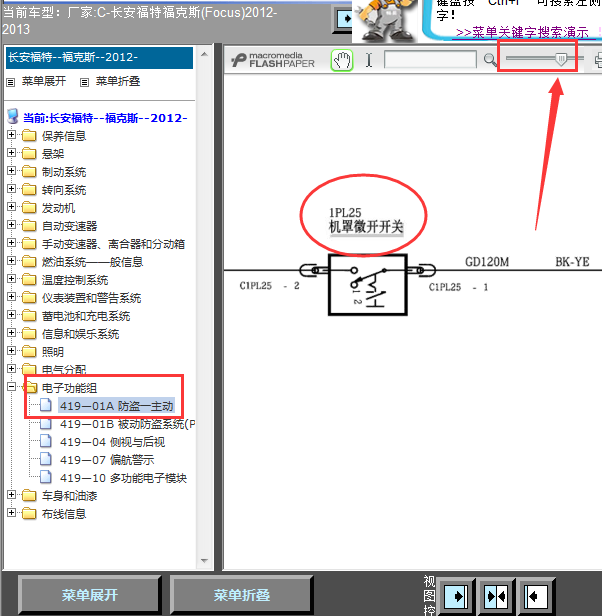The width and height of the screenshot is (602, 616).
Task: Click the zoom slider handle
Action: [561, 59]
